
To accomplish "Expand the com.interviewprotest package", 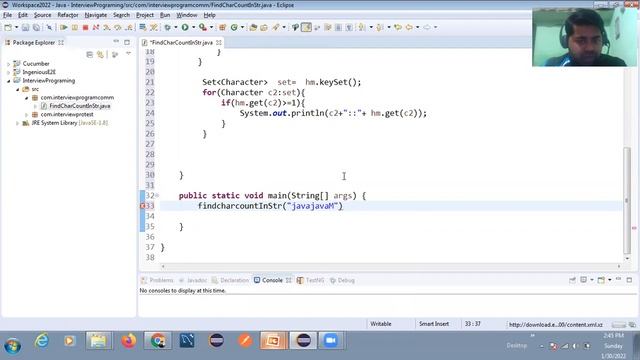I will (x=27, y=115).
